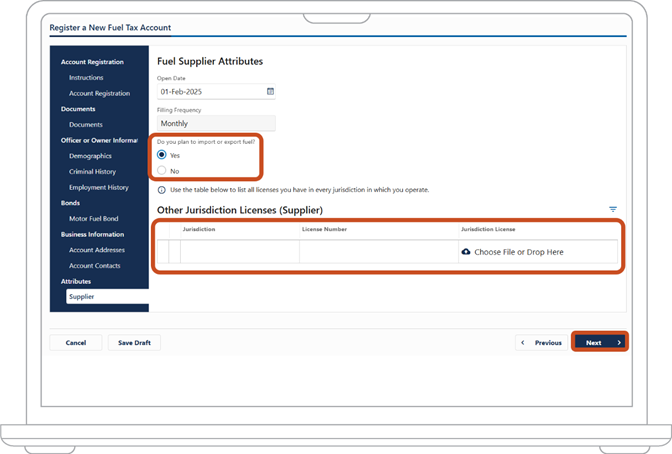Open Employment History in the sidebar
The image size is (672, 454).
99,187
